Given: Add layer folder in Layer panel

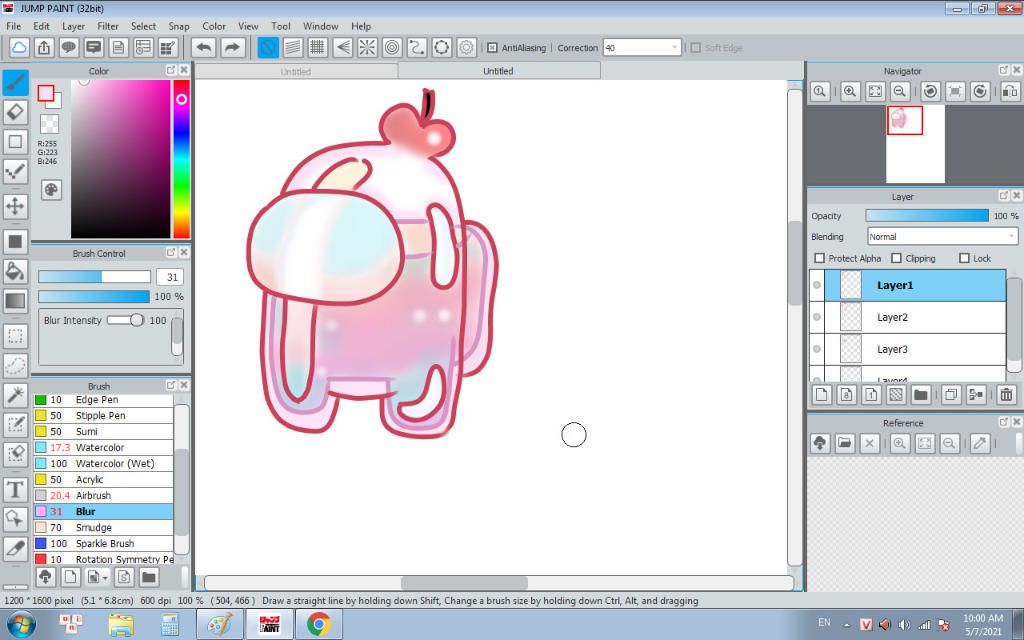Looking at the screenshot, I should click(x=920, y=394).
